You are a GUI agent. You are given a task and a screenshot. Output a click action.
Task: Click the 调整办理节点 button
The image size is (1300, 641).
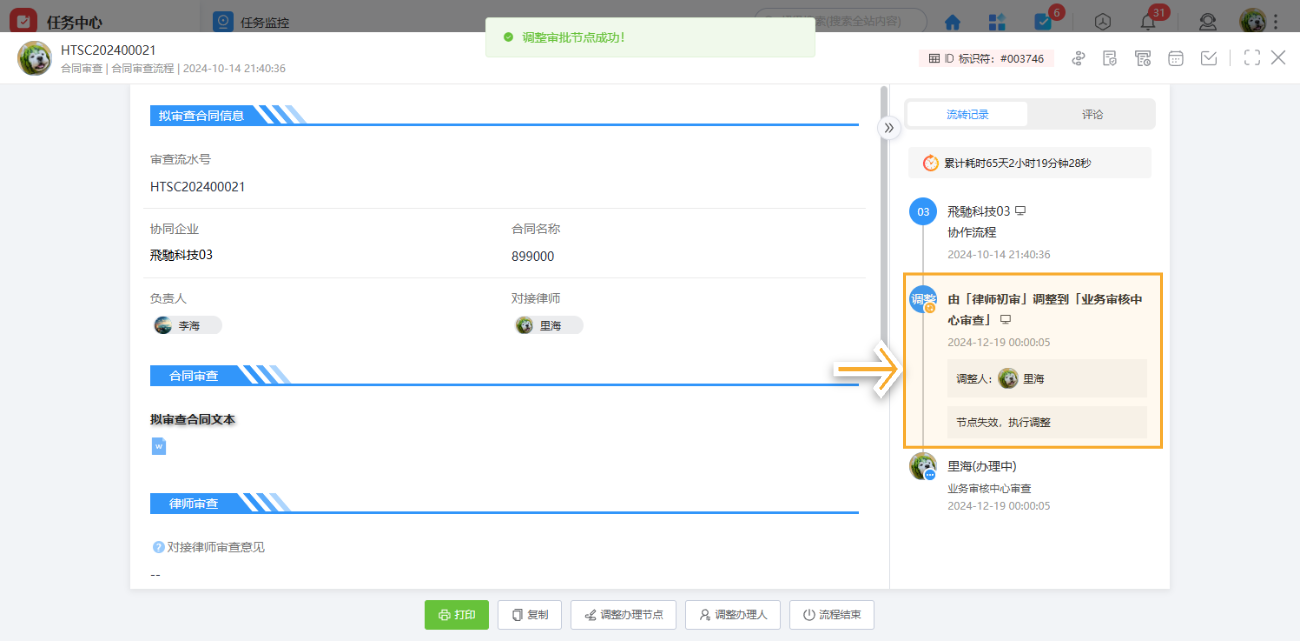coord(623,615)
